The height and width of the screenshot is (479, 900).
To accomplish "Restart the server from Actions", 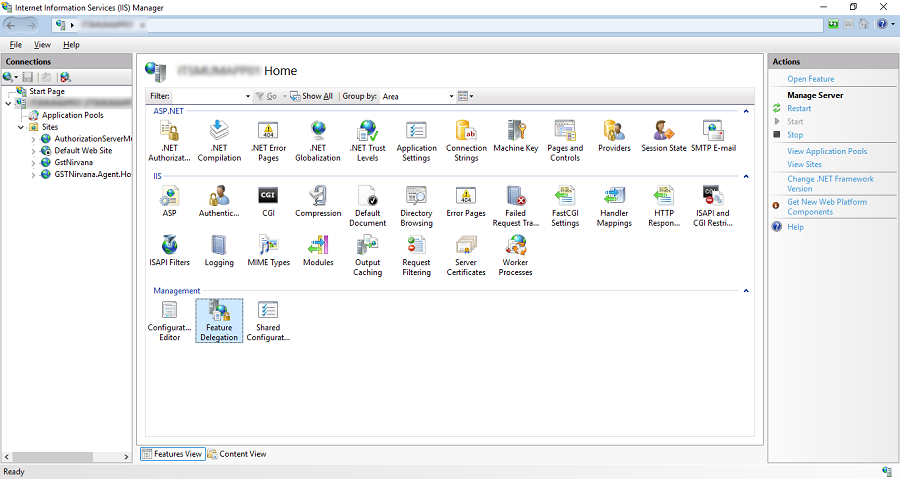I will [x=799, y=108].
